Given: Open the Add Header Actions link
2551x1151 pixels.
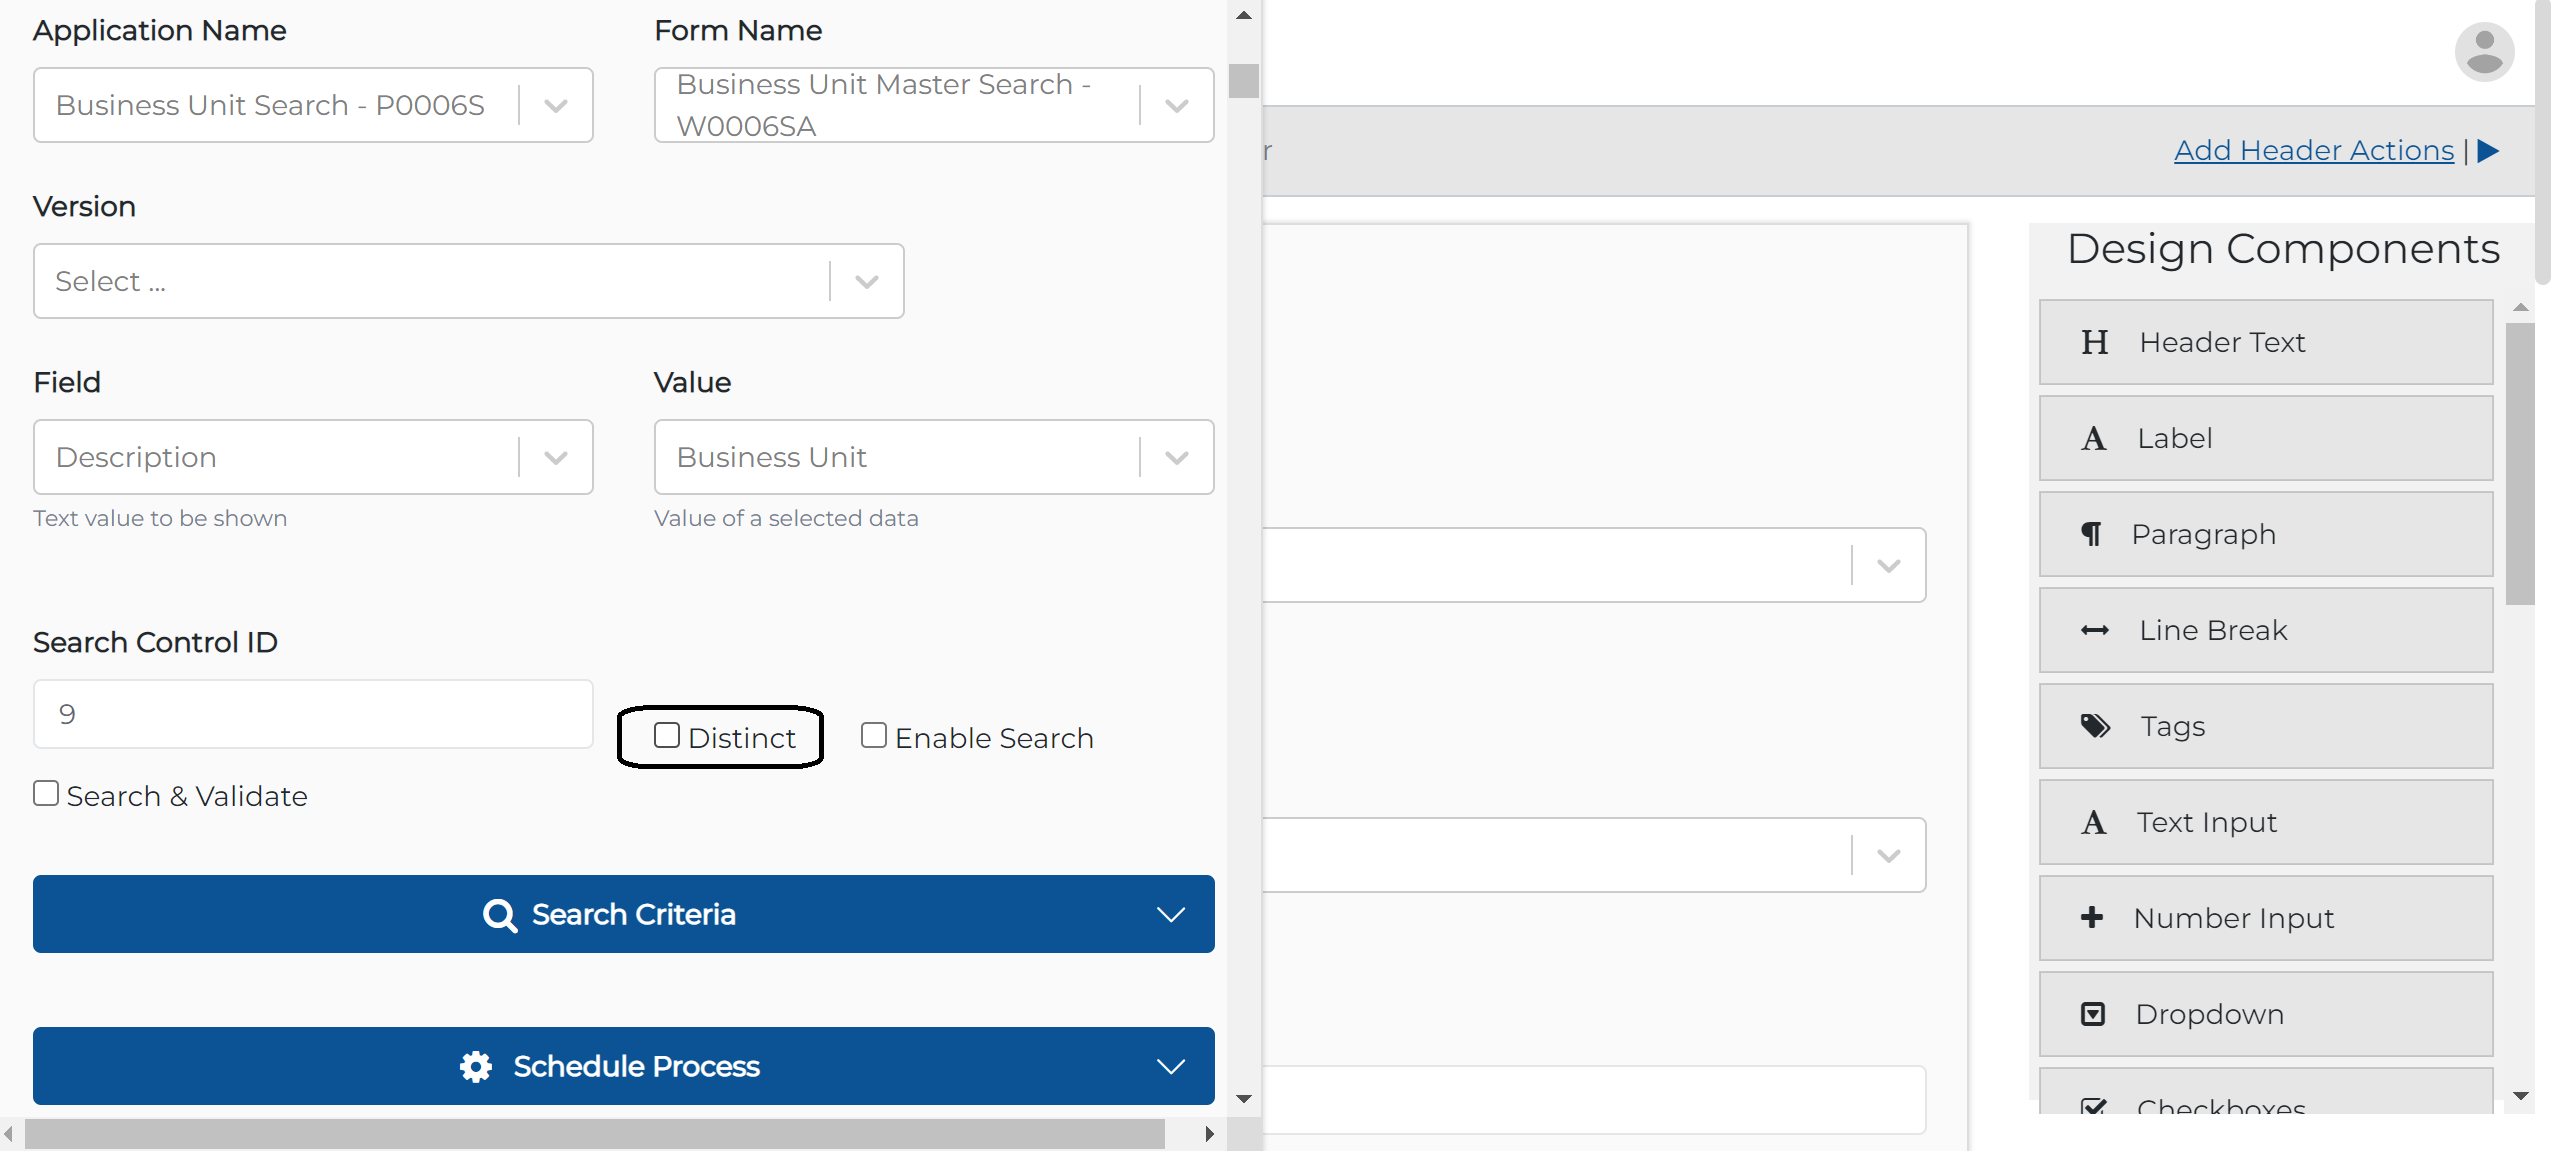Looking at the screenshot, I should tap(2314, 150).
